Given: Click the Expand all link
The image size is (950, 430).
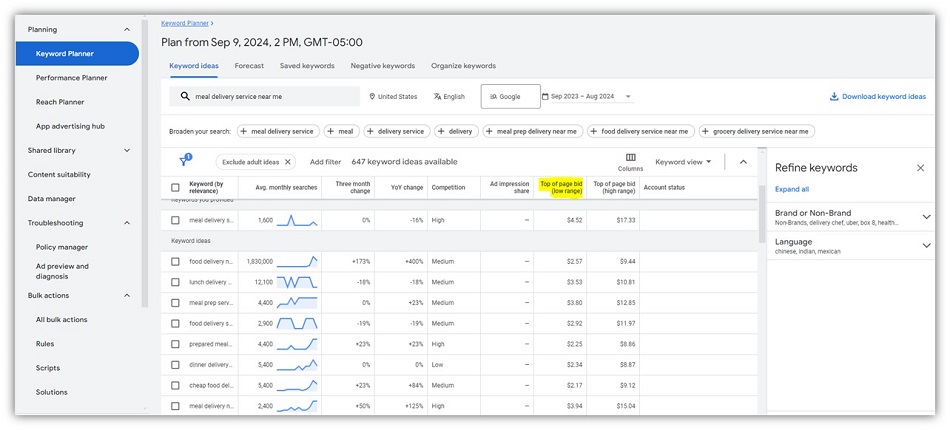Looking at the screenshot, I should click(x=792, y=189).
